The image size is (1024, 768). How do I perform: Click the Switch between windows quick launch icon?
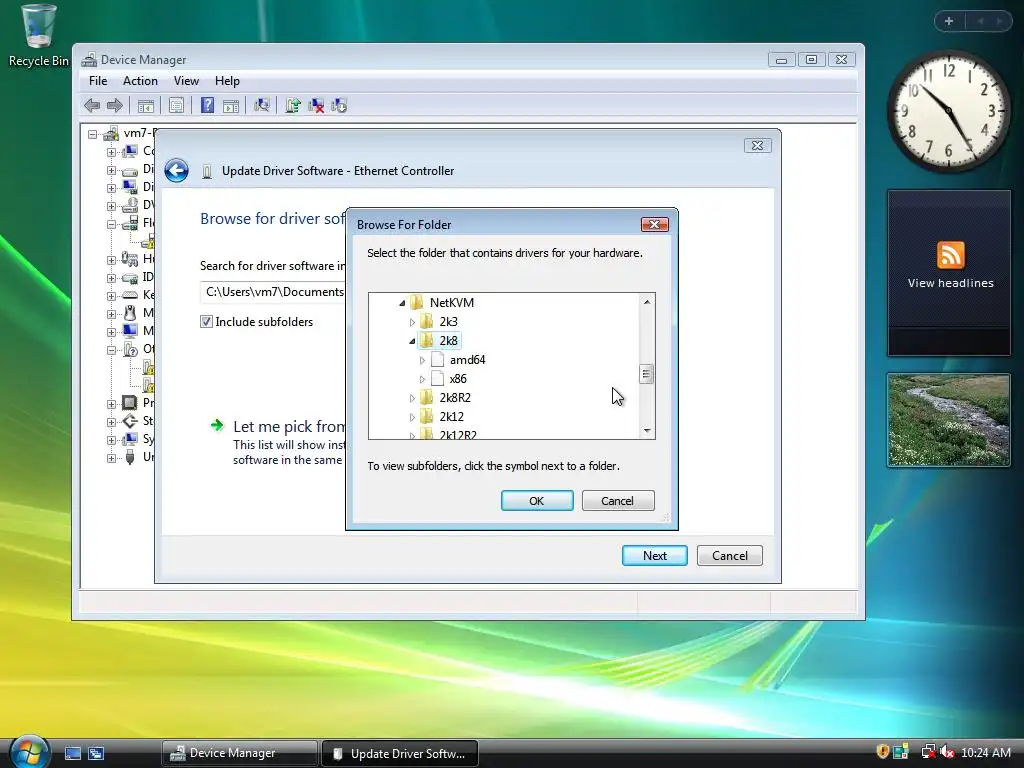[96, 753]
